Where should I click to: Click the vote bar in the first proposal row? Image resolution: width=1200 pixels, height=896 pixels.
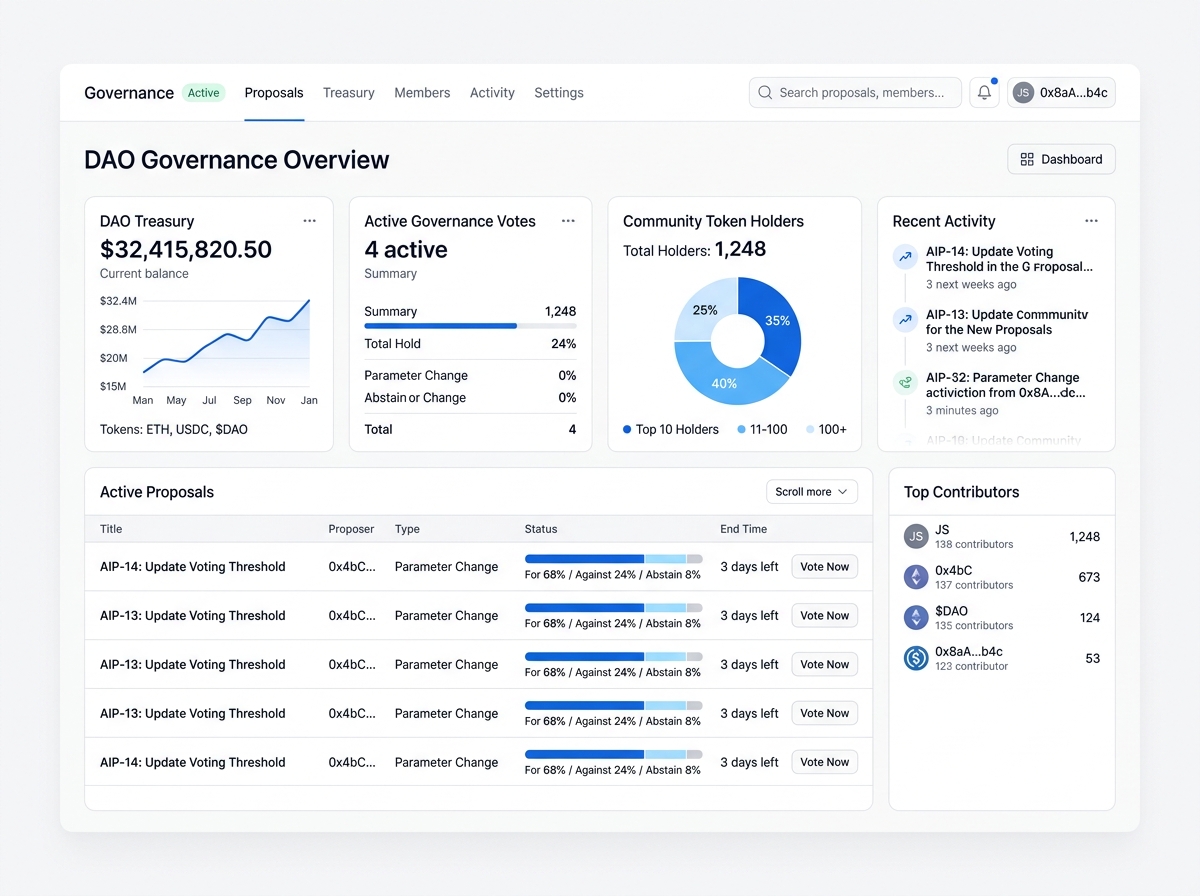pyautogui.click(x=613, y=558)
